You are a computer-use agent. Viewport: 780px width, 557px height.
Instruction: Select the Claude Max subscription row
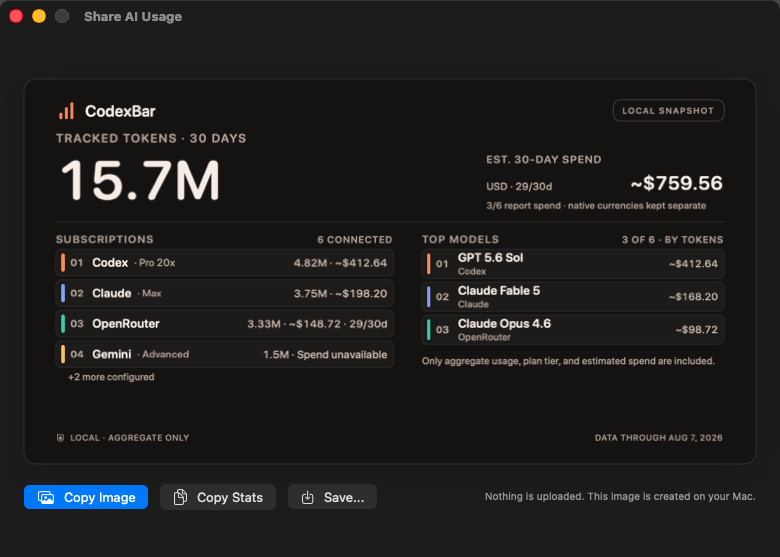(224, 293)
